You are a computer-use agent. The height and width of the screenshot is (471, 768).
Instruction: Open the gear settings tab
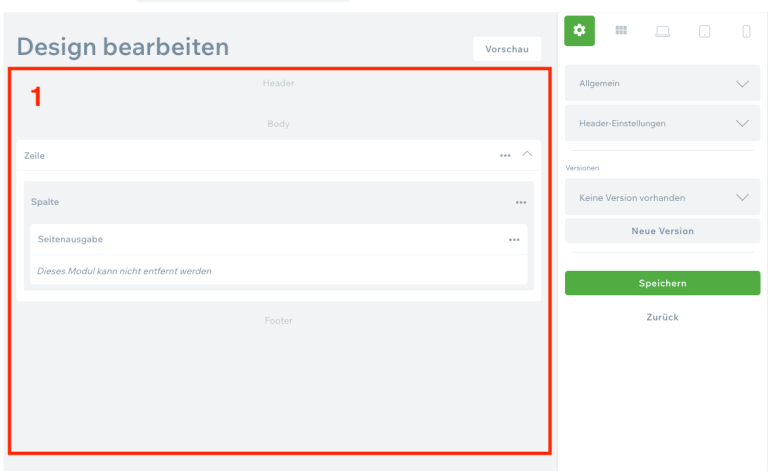tap(578, 31)
